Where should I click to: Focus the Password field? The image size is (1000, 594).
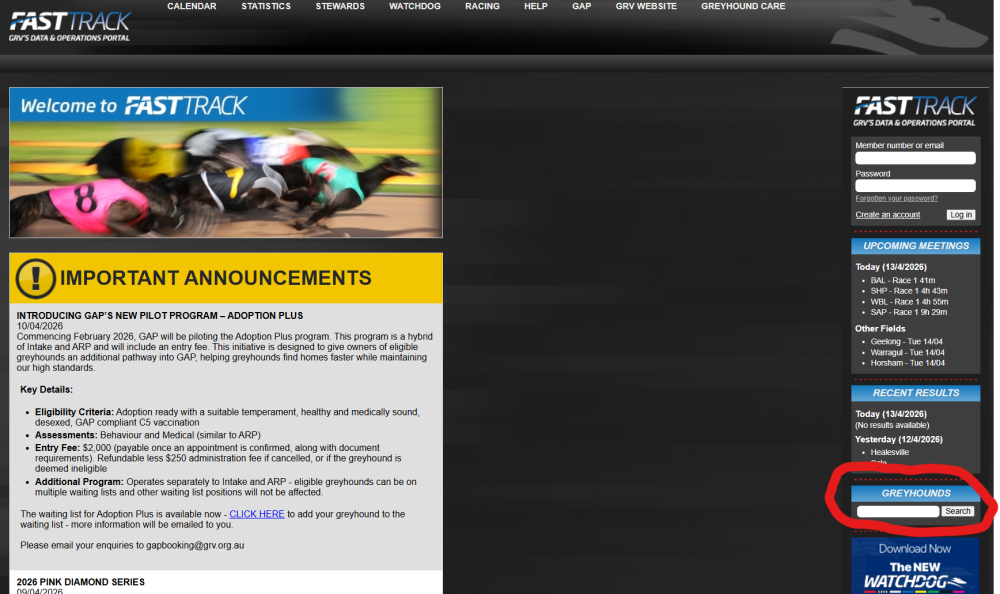tap(915, 186)
